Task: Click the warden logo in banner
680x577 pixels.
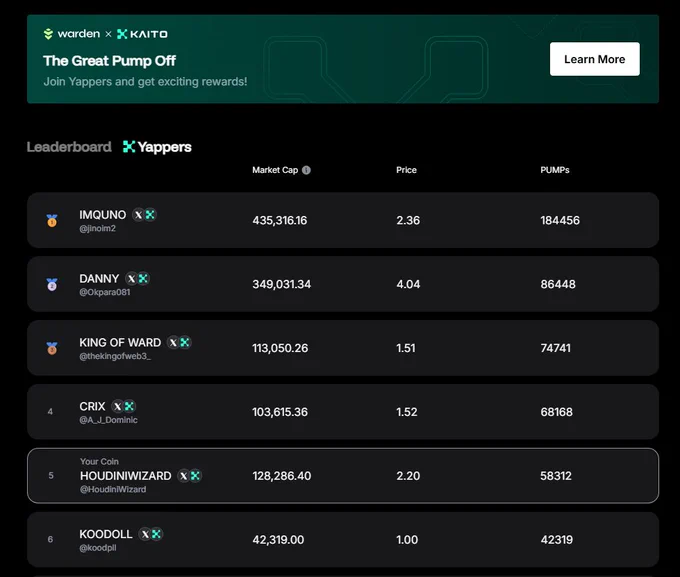Action: 72,33
